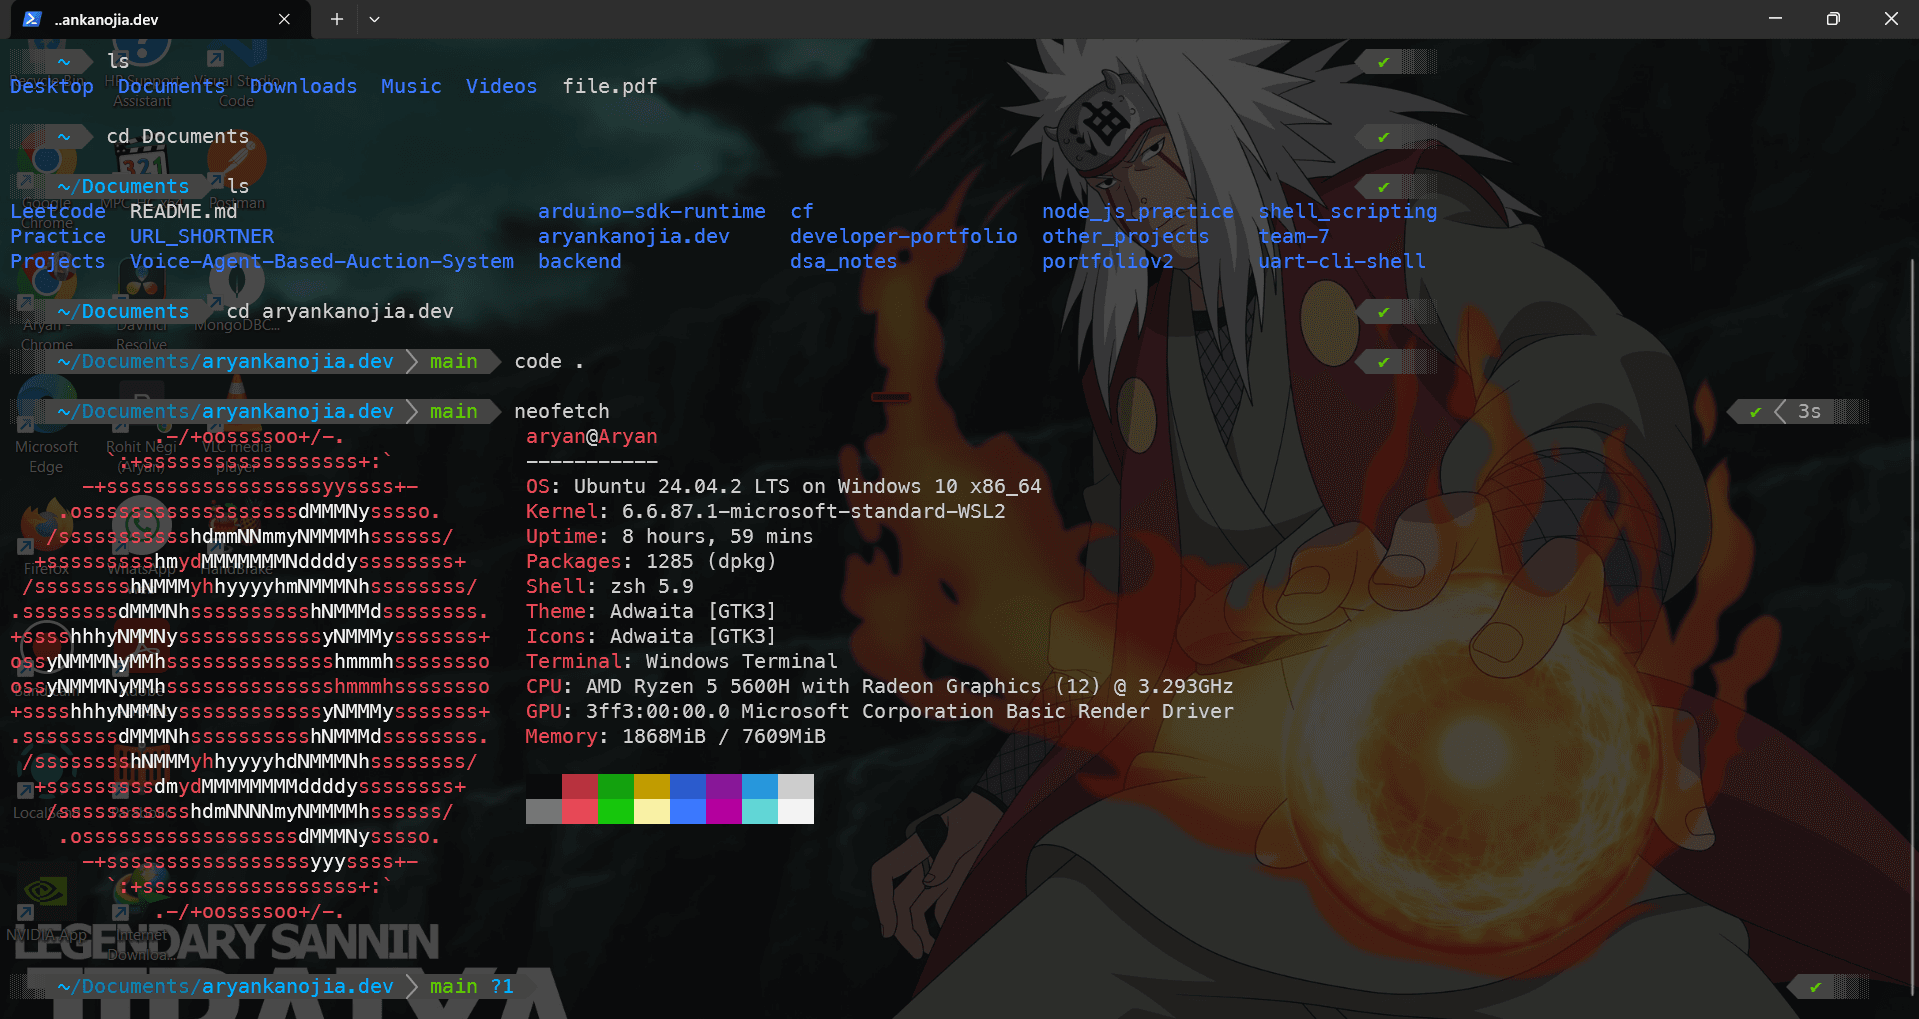The image size is (1919, 1019).
Task: Click the OS: Ubuntu 24.04.2 LTS line
Action: [x=784, y=486]
